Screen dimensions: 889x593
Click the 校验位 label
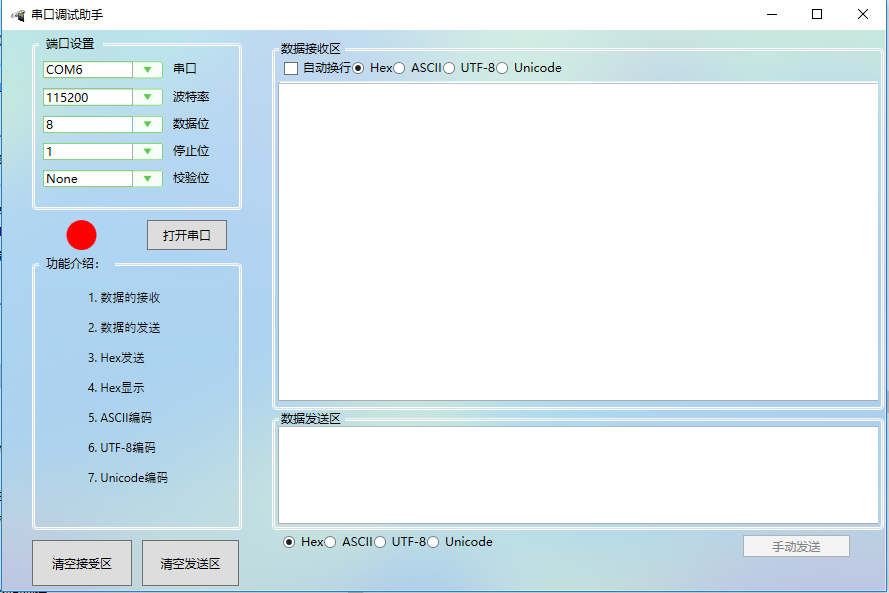pyautogui.click(x=191, y=178)
